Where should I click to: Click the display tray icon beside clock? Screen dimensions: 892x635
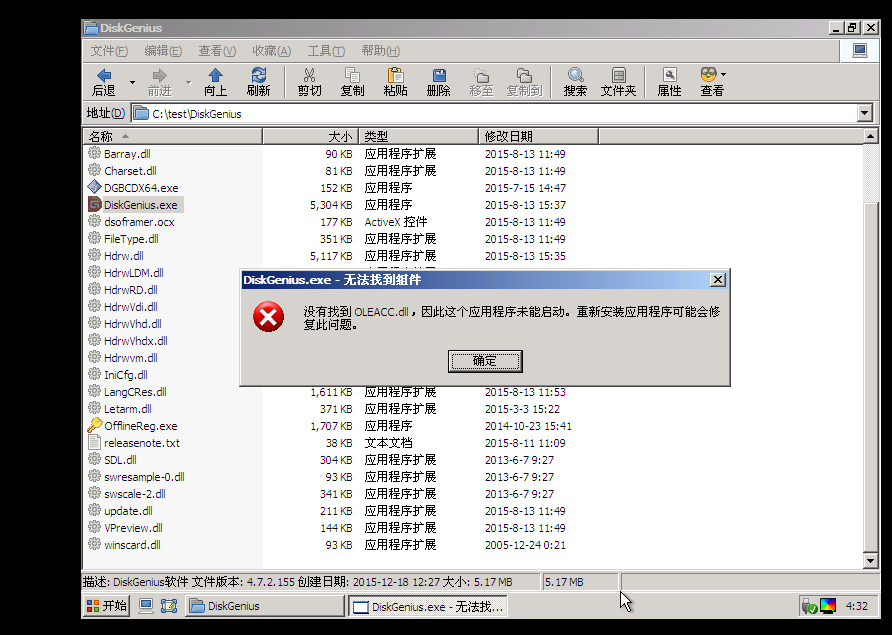828,606
